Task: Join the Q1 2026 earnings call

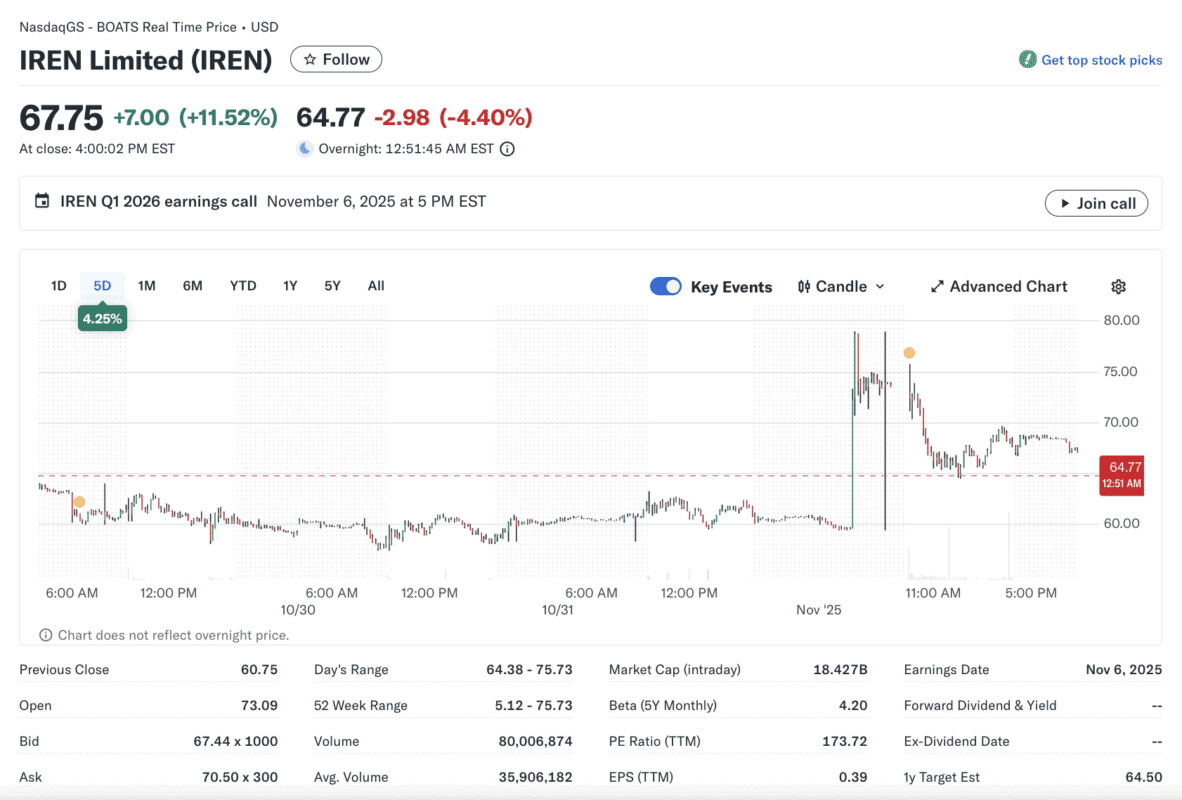Action: 1096,203
